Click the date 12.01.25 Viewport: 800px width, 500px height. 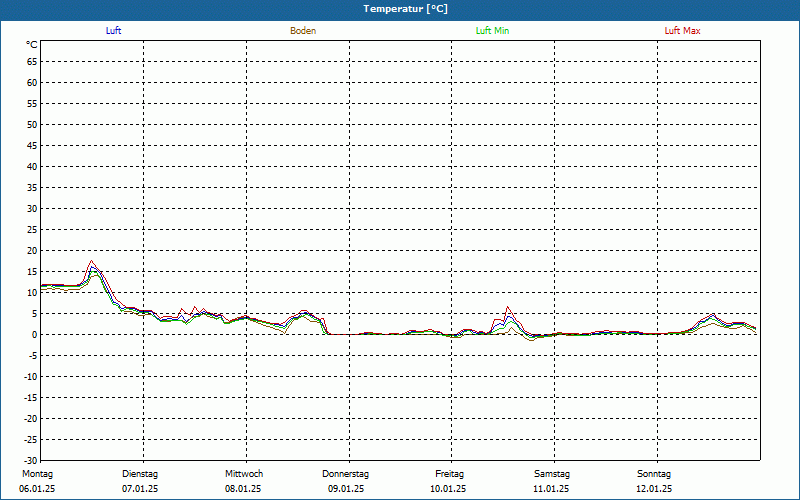[654, 489]
